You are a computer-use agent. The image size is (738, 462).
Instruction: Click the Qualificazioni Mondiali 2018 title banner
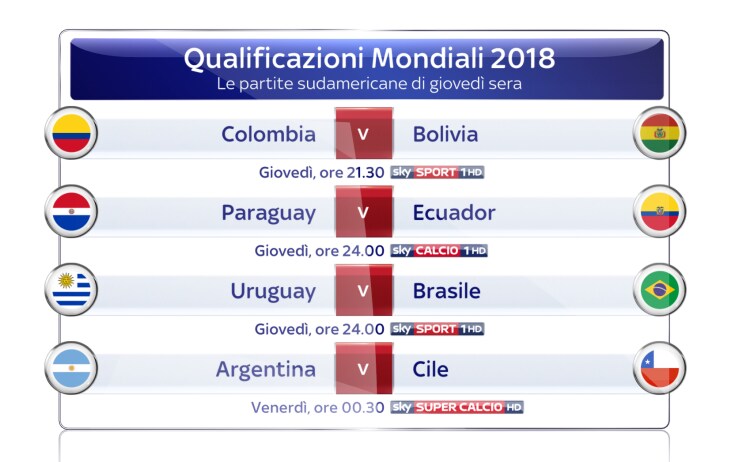(367, 69)
